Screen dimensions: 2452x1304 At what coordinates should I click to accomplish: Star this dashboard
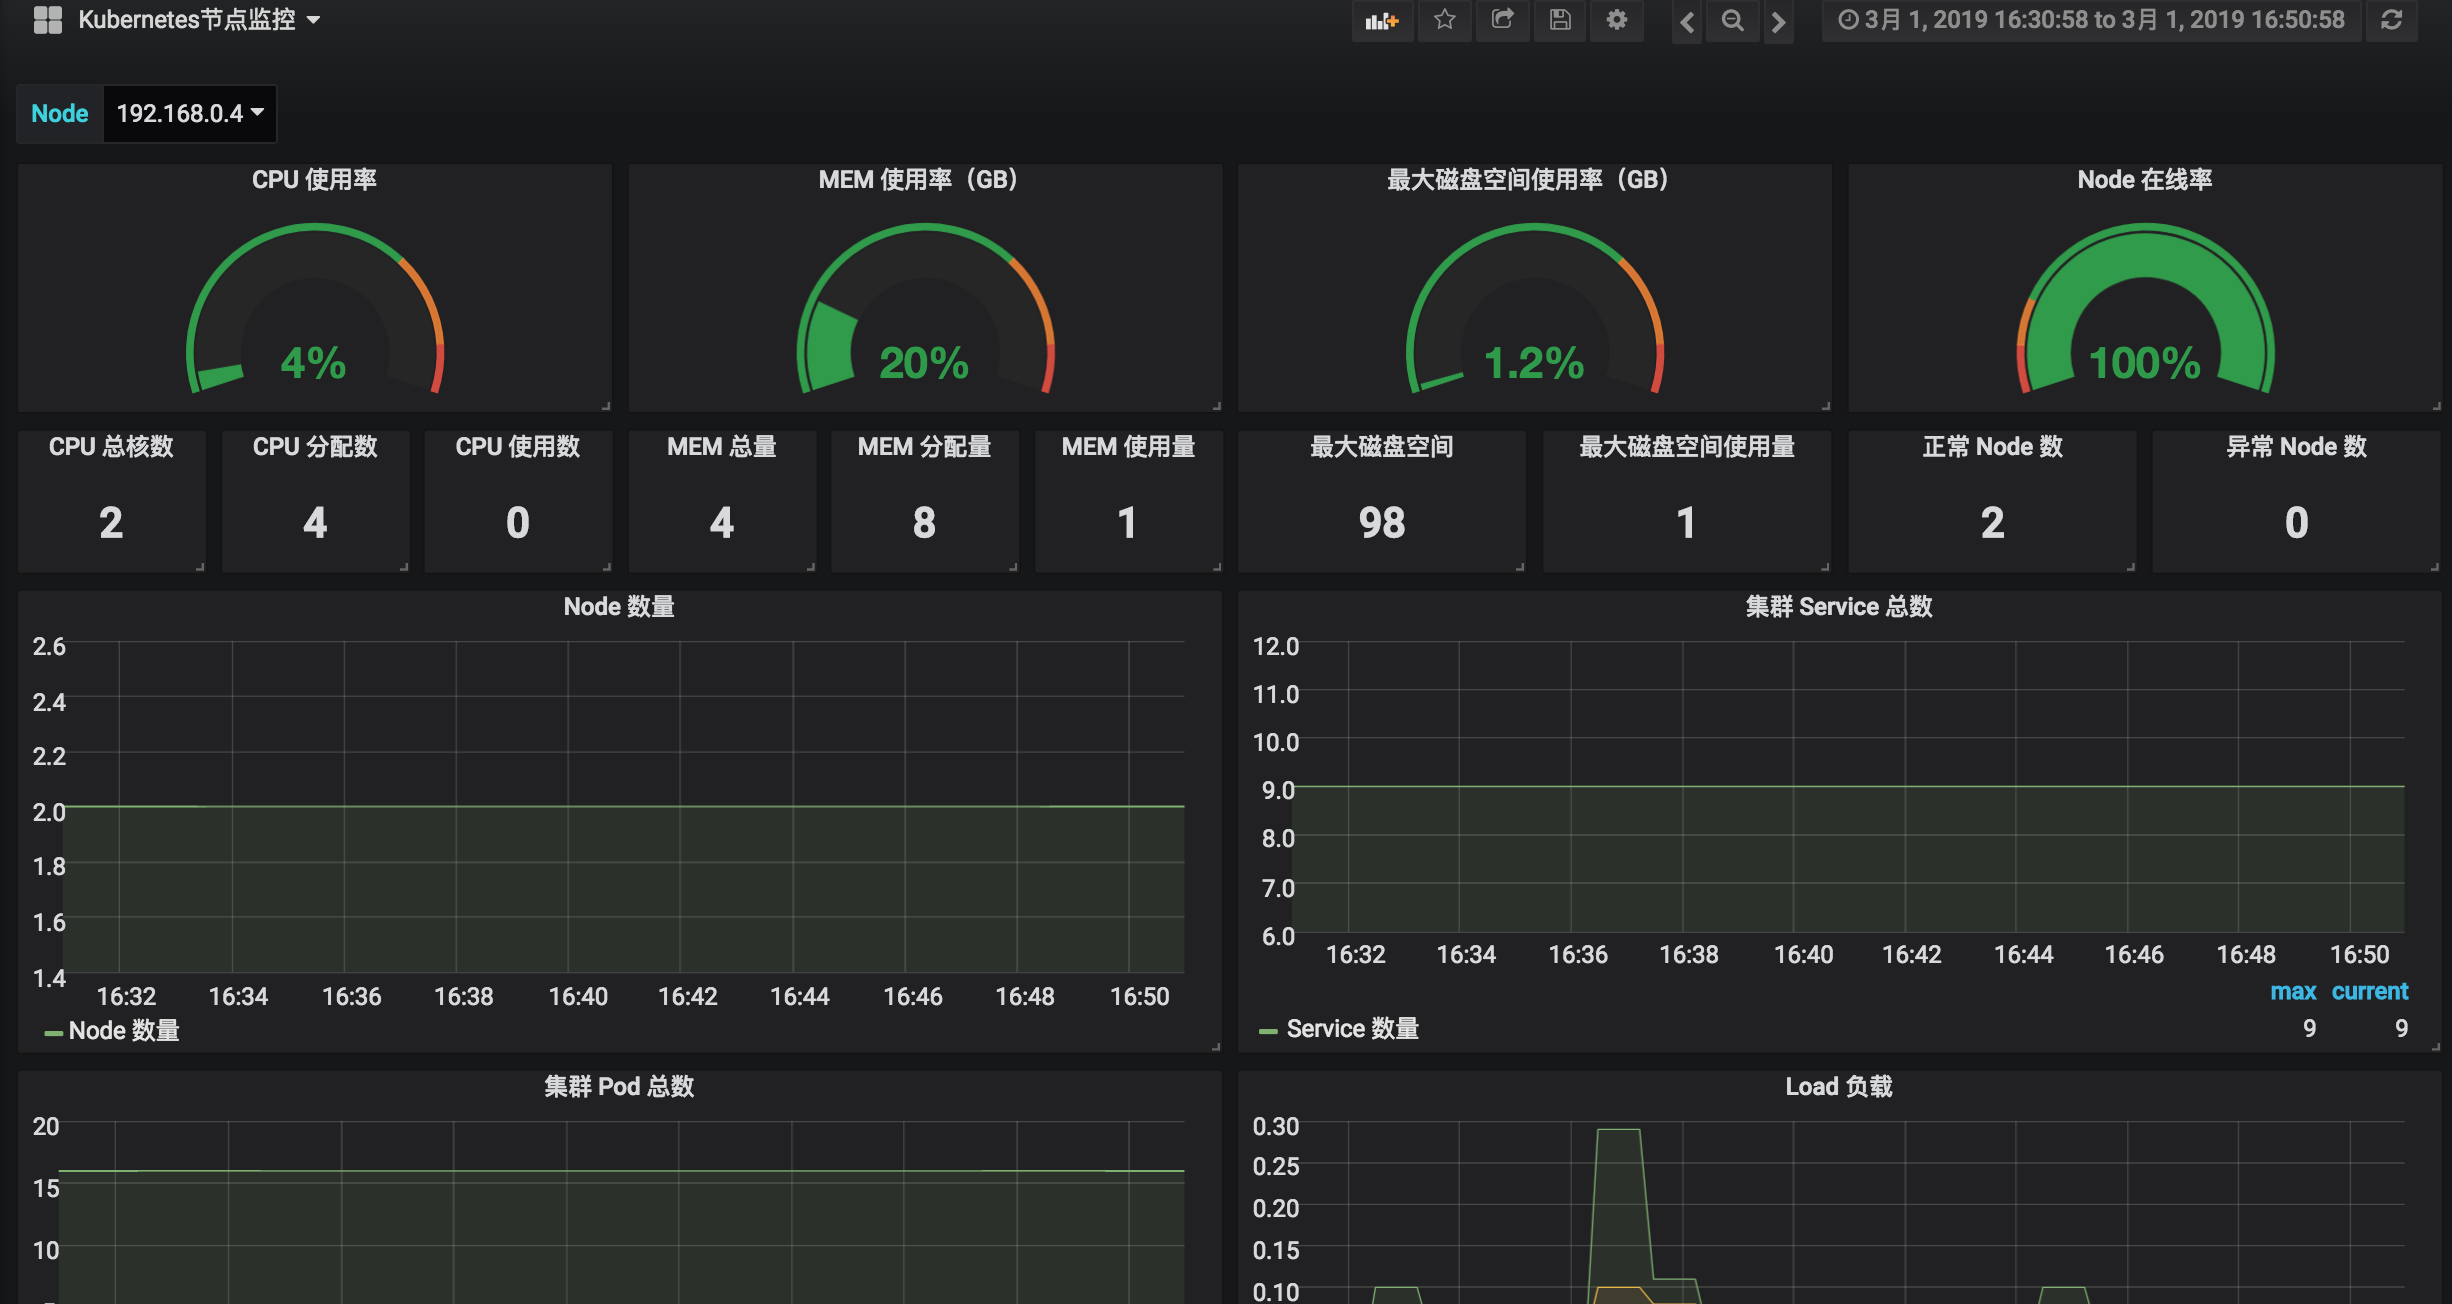click(1444, 20)
